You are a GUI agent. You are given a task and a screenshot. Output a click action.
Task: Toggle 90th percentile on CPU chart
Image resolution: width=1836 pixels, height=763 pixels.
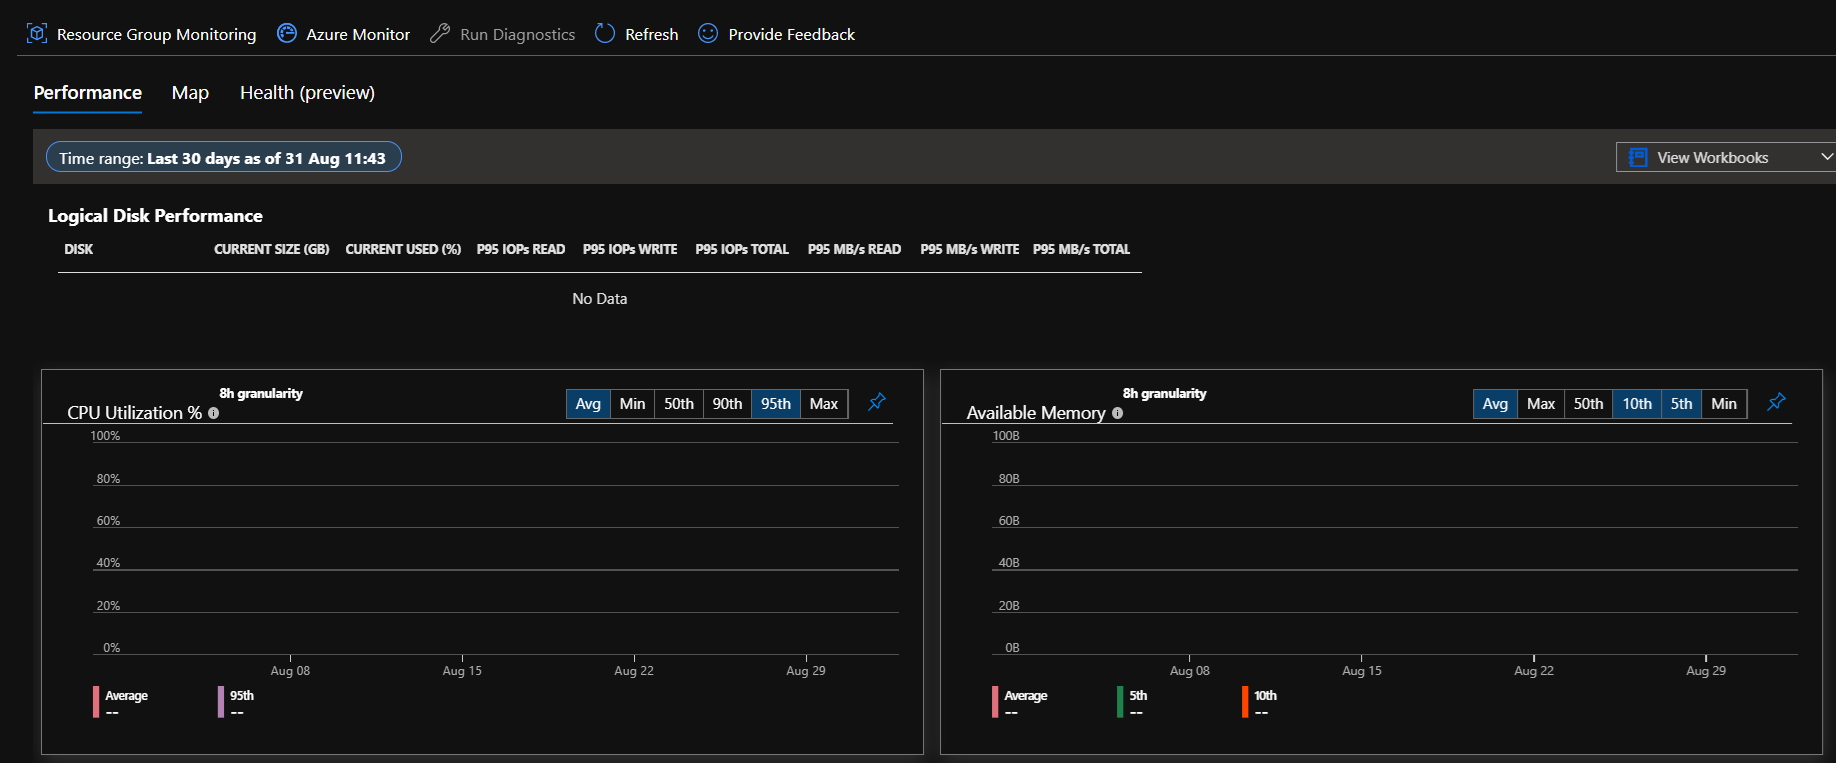click(x=727, y=404)
